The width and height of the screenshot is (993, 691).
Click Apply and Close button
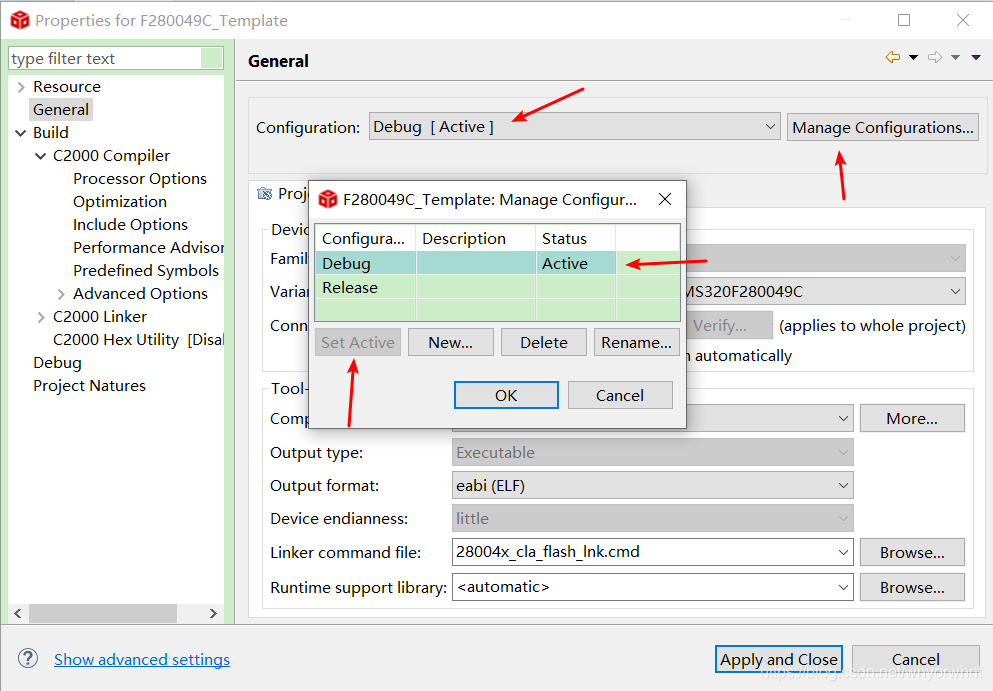pos(778,659)
